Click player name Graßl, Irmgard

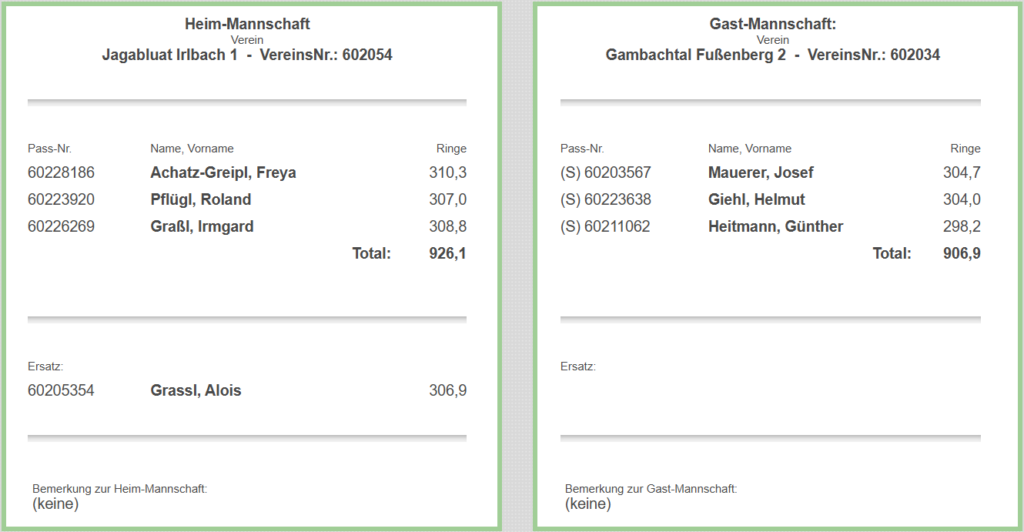(x=202, y=227)
